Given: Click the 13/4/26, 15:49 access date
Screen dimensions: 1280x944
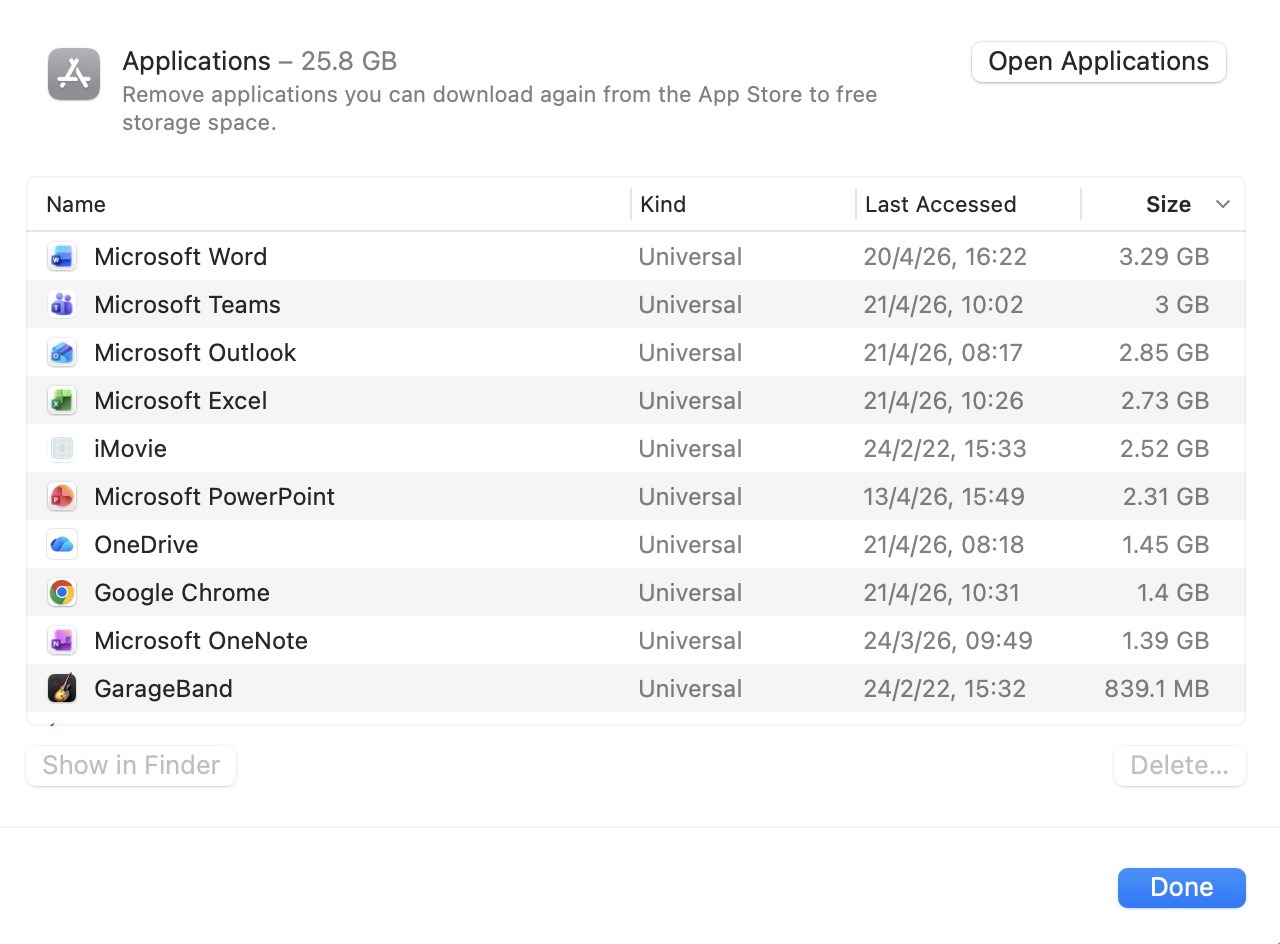Looking at the screenshot, I should pyautogui.click(x=944, y=497).
